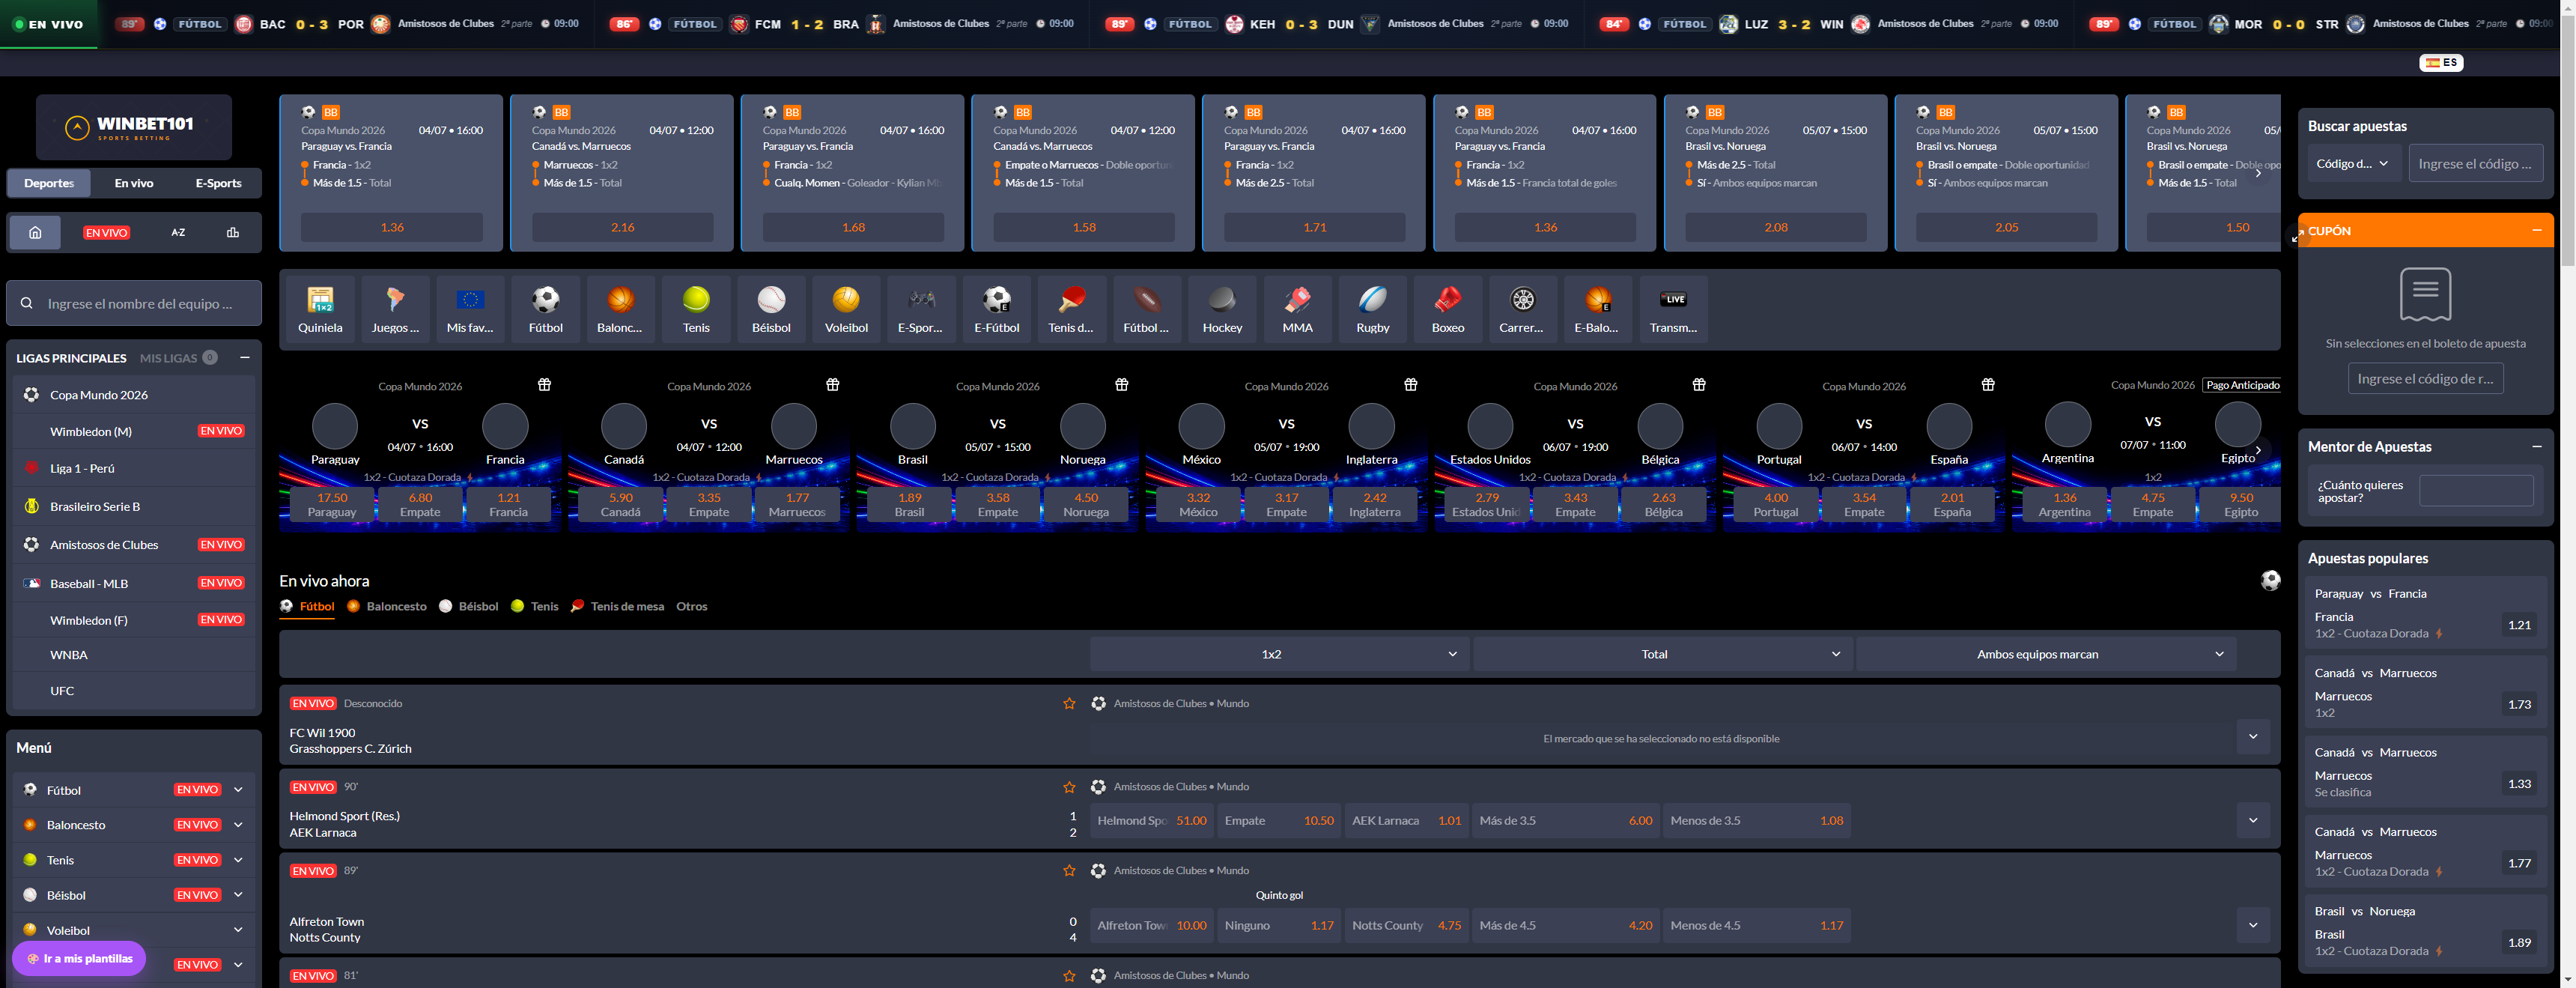Image resolution: width=2576 pixels, height=988 pixels.
Task: Open the UFC league link
Action: point(133,691)
